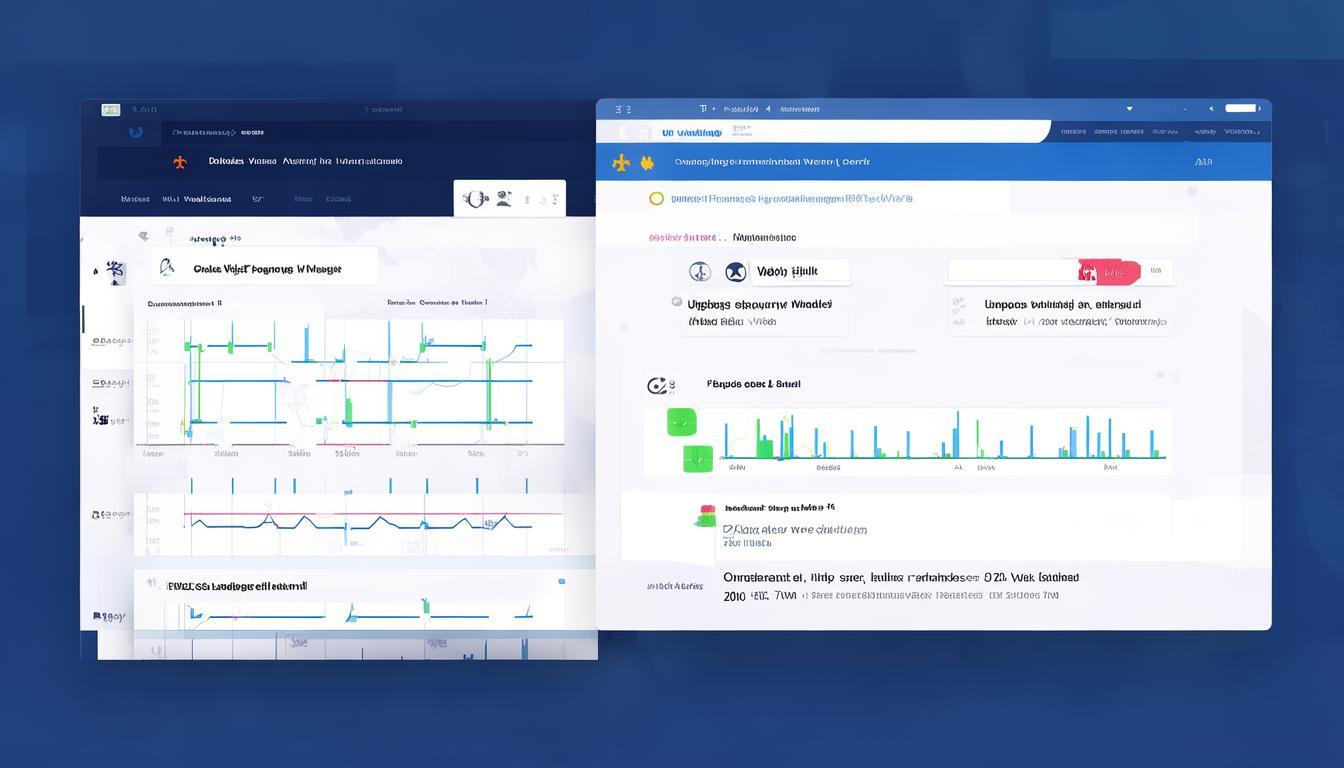Click the lower green square chart legend icon
Viewport: 1344px width, 768px height.
(697, 459)
